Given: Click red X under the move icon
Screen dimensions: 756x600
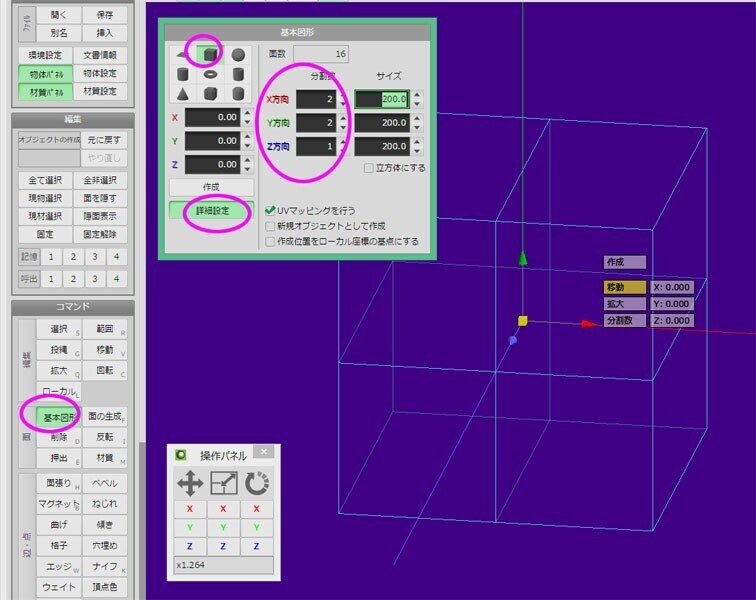Looking at the screenshot, I should 190,509.
